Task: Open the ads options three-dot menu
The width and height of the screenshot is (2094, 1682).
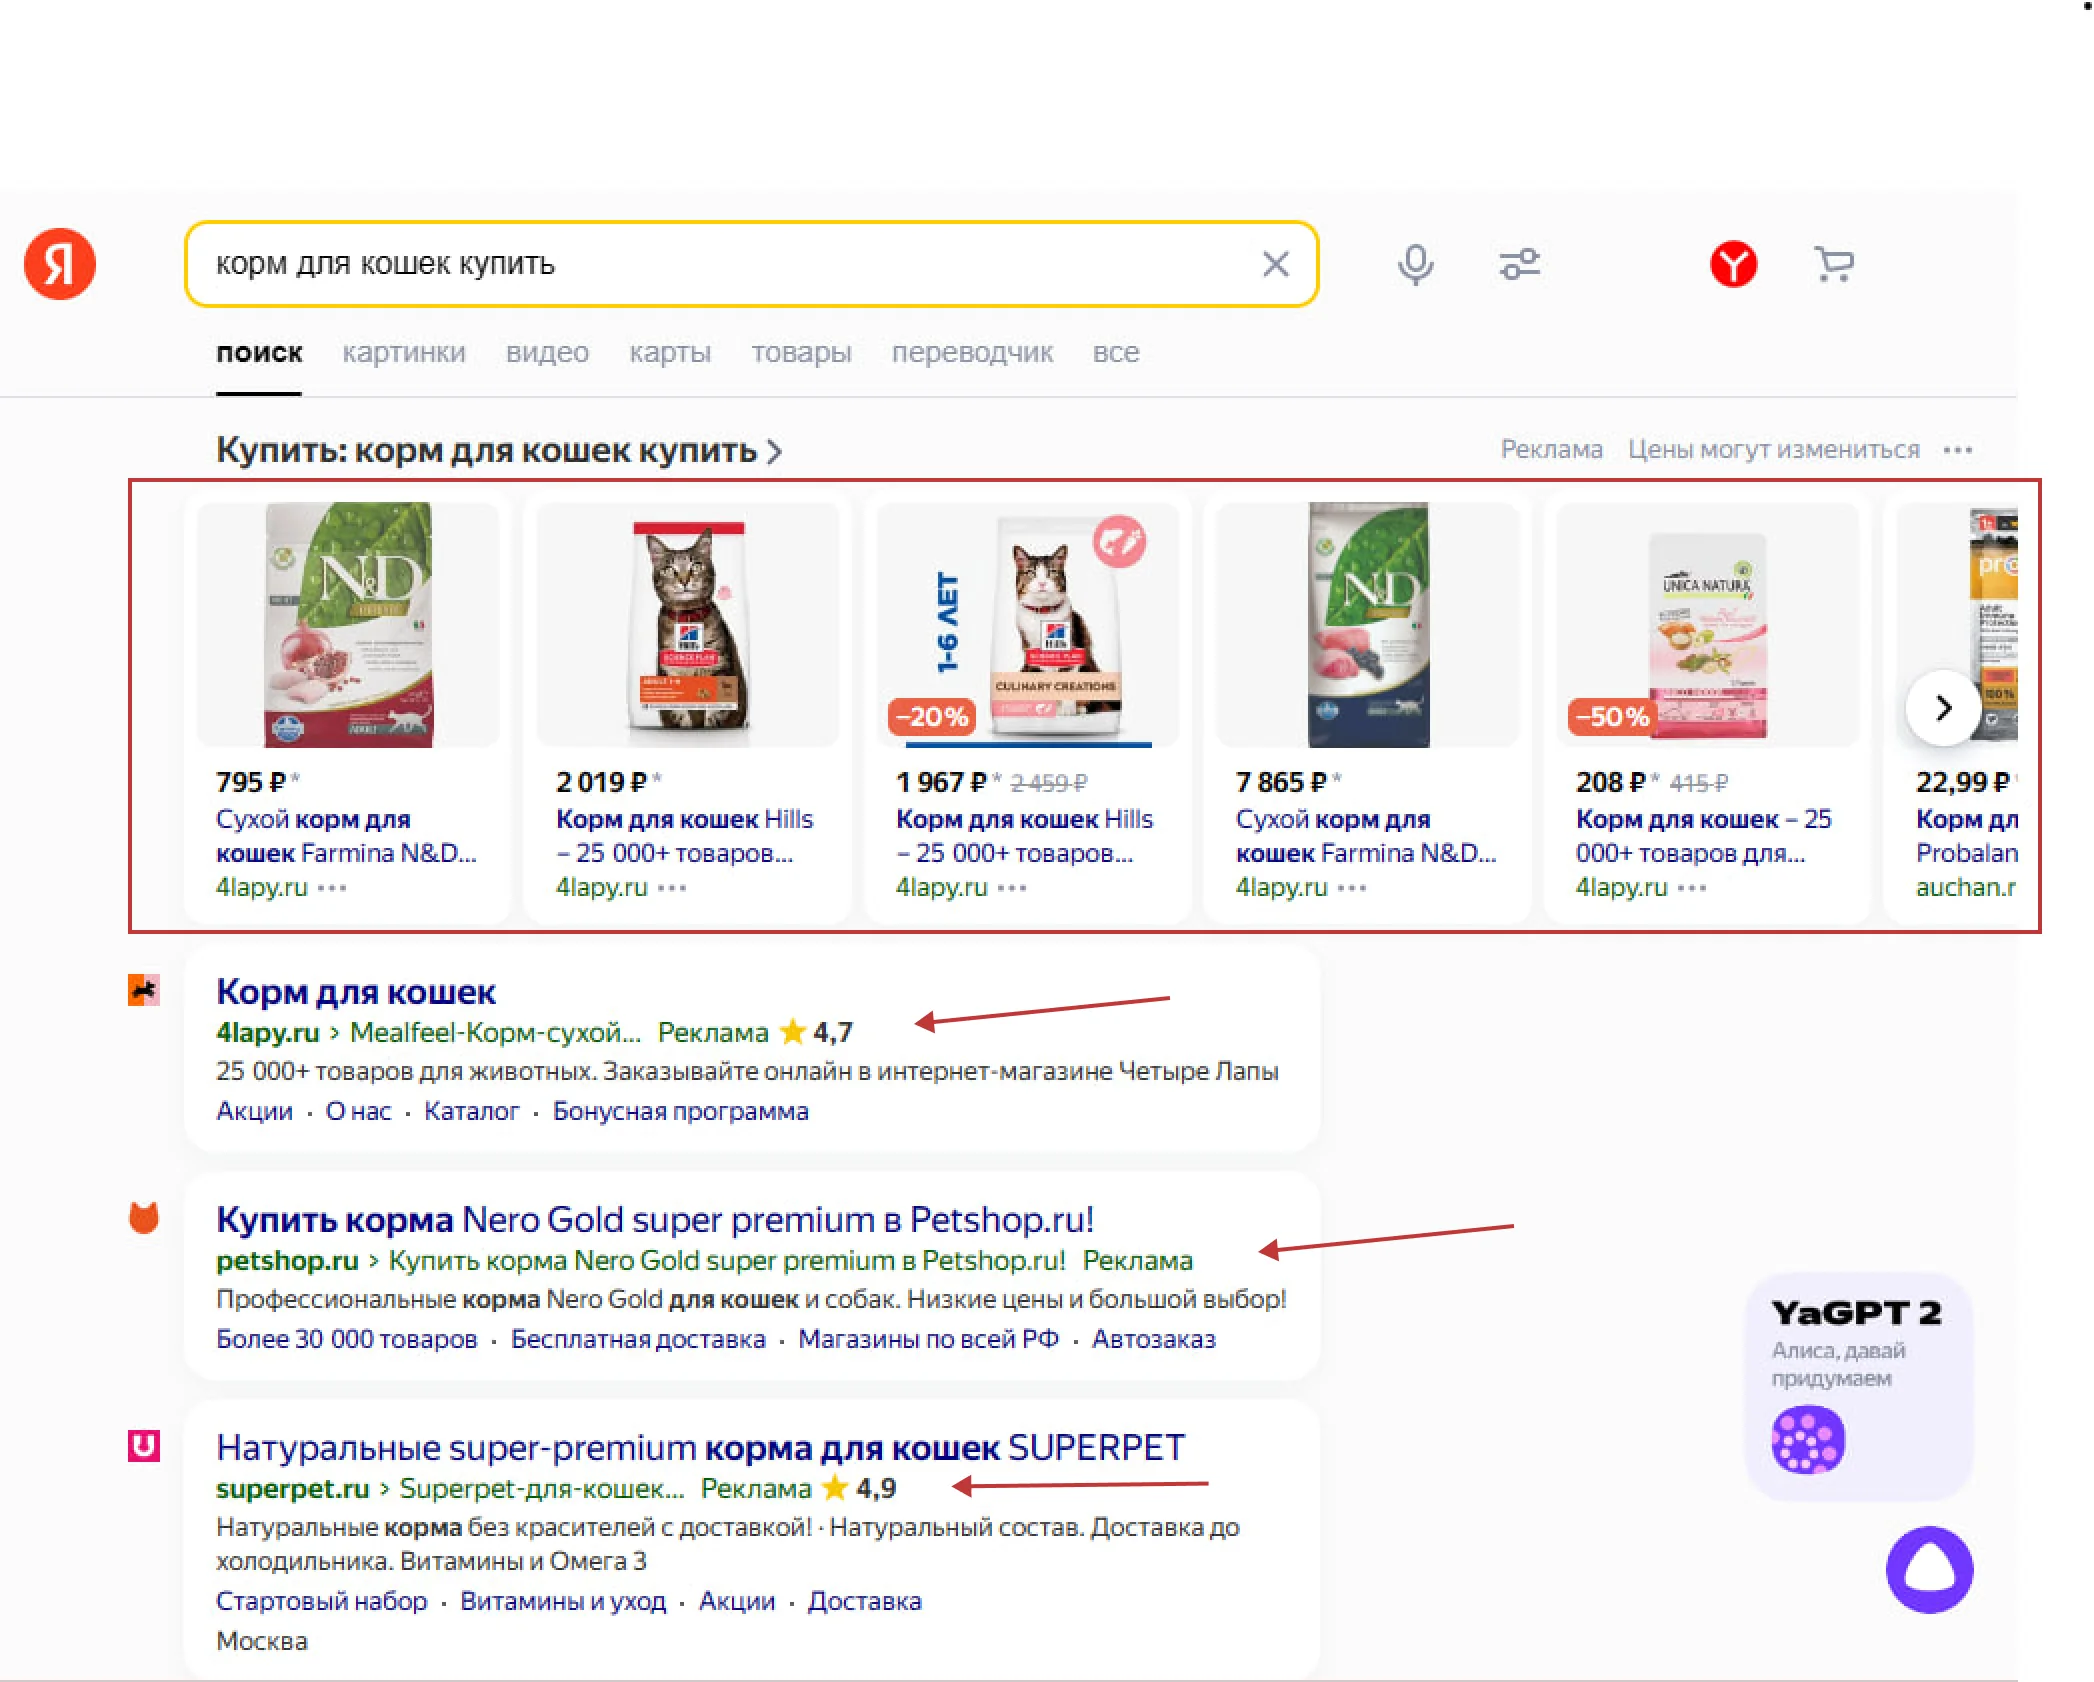Action: [1957, 450]
